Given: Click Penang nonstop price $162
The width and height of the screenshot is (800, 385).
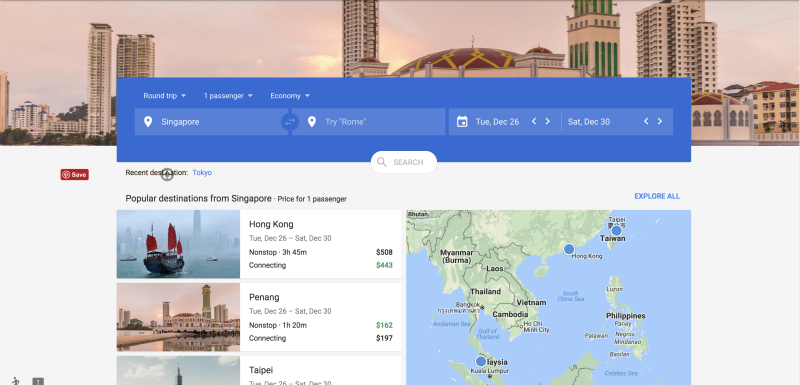Looking at the screenshot, I should coord(384,325).
